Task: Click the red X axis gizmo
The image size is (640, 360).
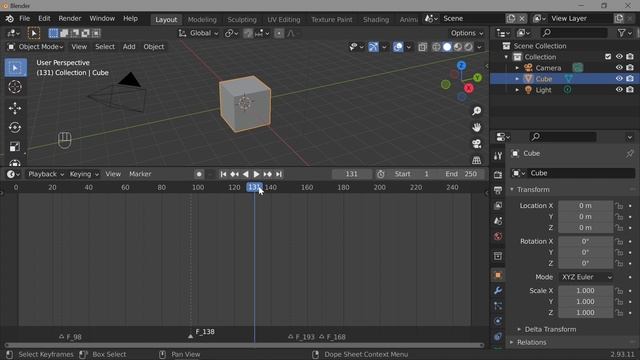Action: pos(469,88)
